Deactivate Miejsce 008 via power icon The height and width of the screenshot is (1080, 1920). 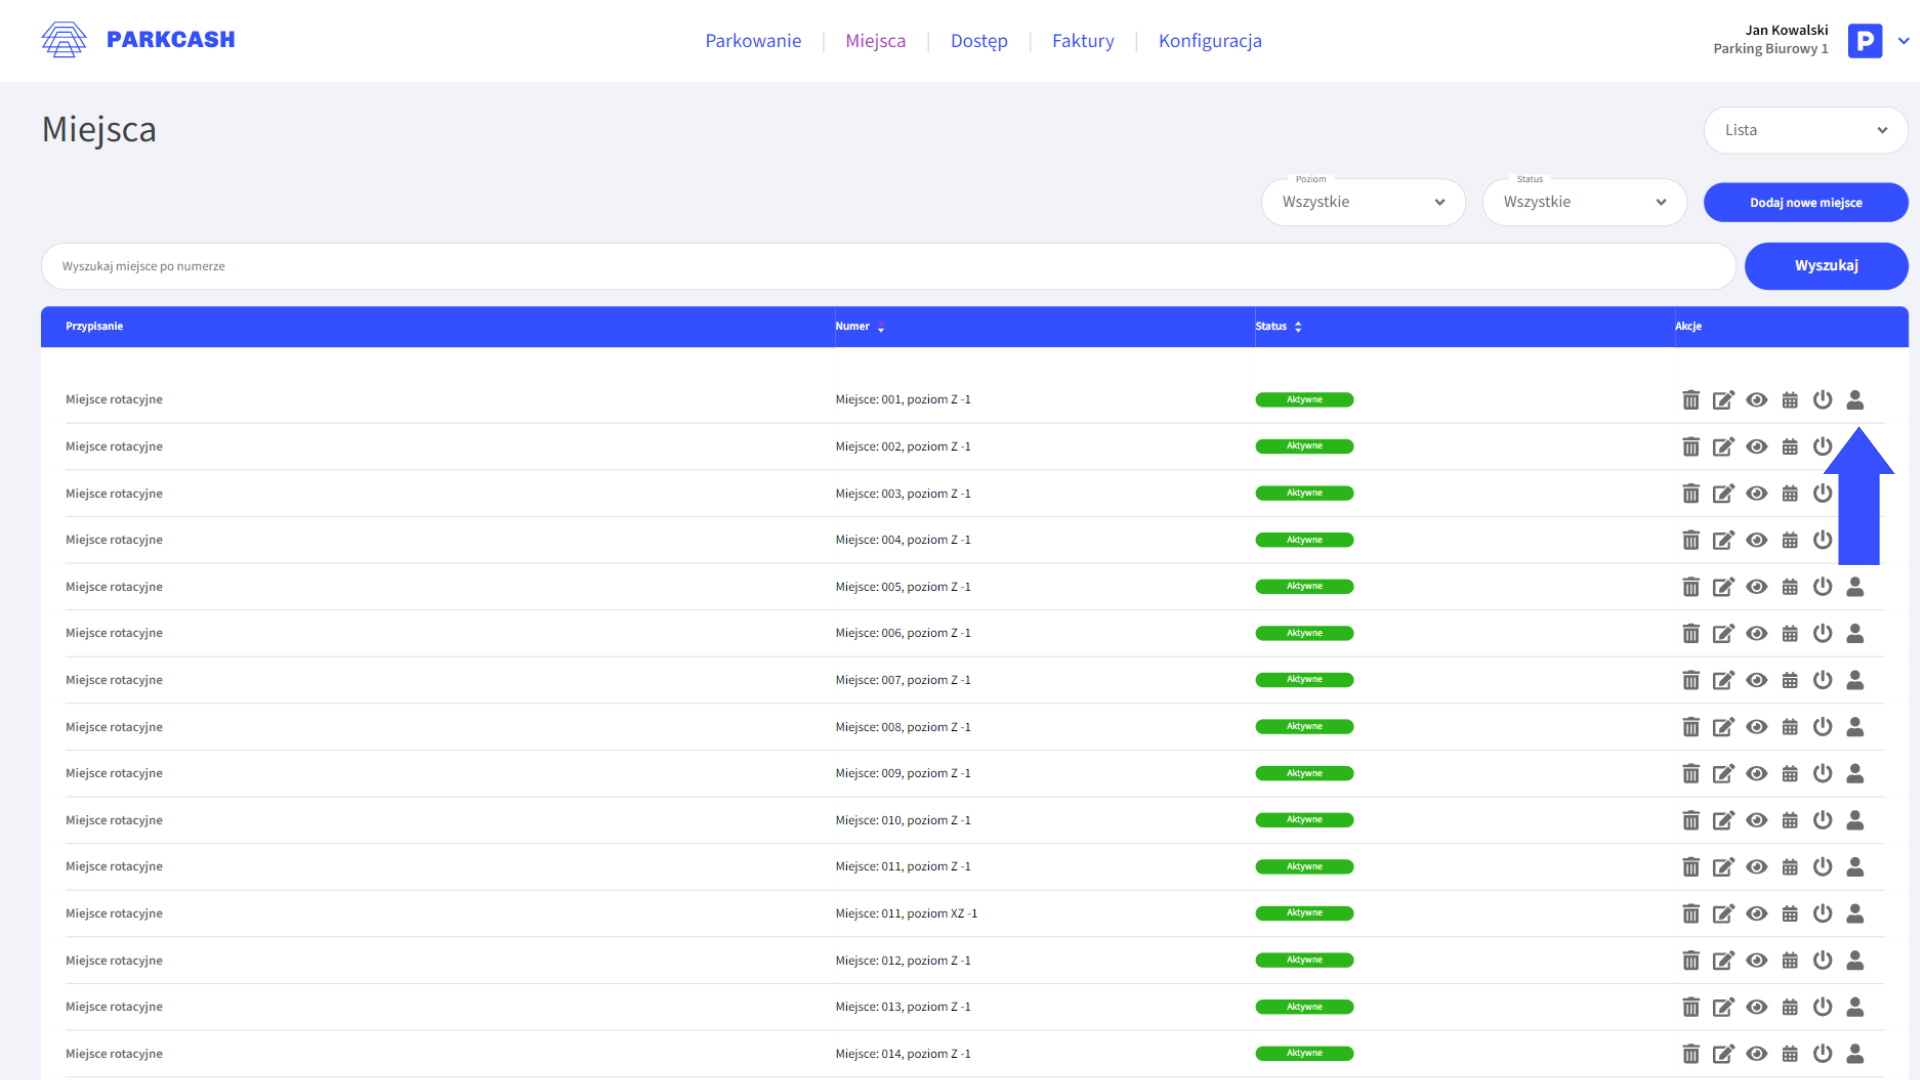[1823, 727]
